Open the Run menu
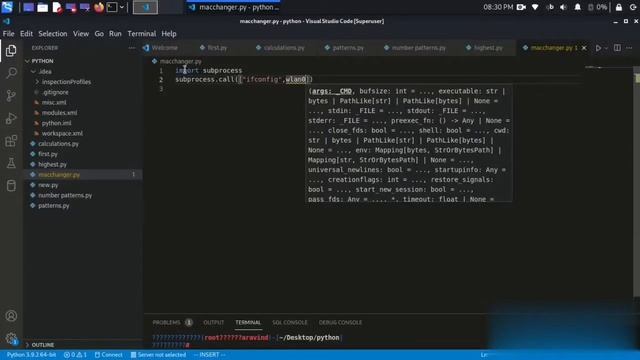Viewport: 640px width, 360px height. click(115, 34)
